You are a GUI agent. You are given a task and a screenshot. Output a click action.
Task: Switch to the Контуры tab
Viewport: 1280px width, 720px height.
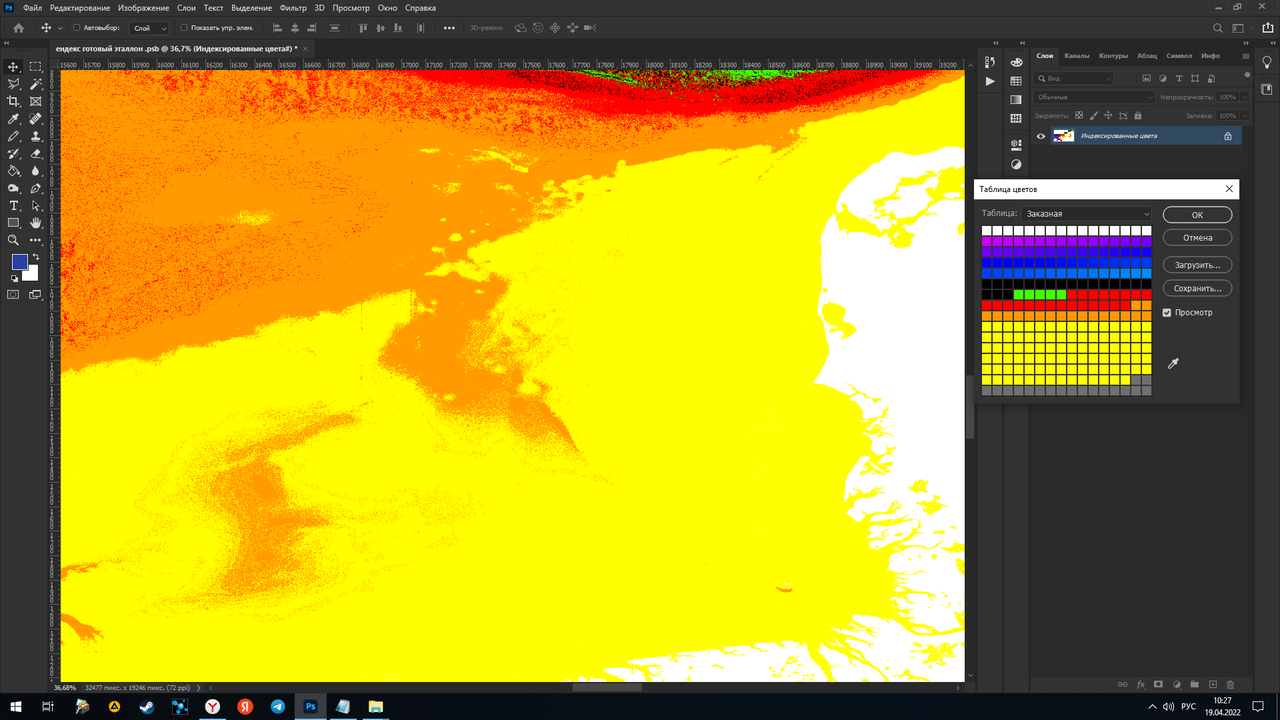click(1113, 56)
